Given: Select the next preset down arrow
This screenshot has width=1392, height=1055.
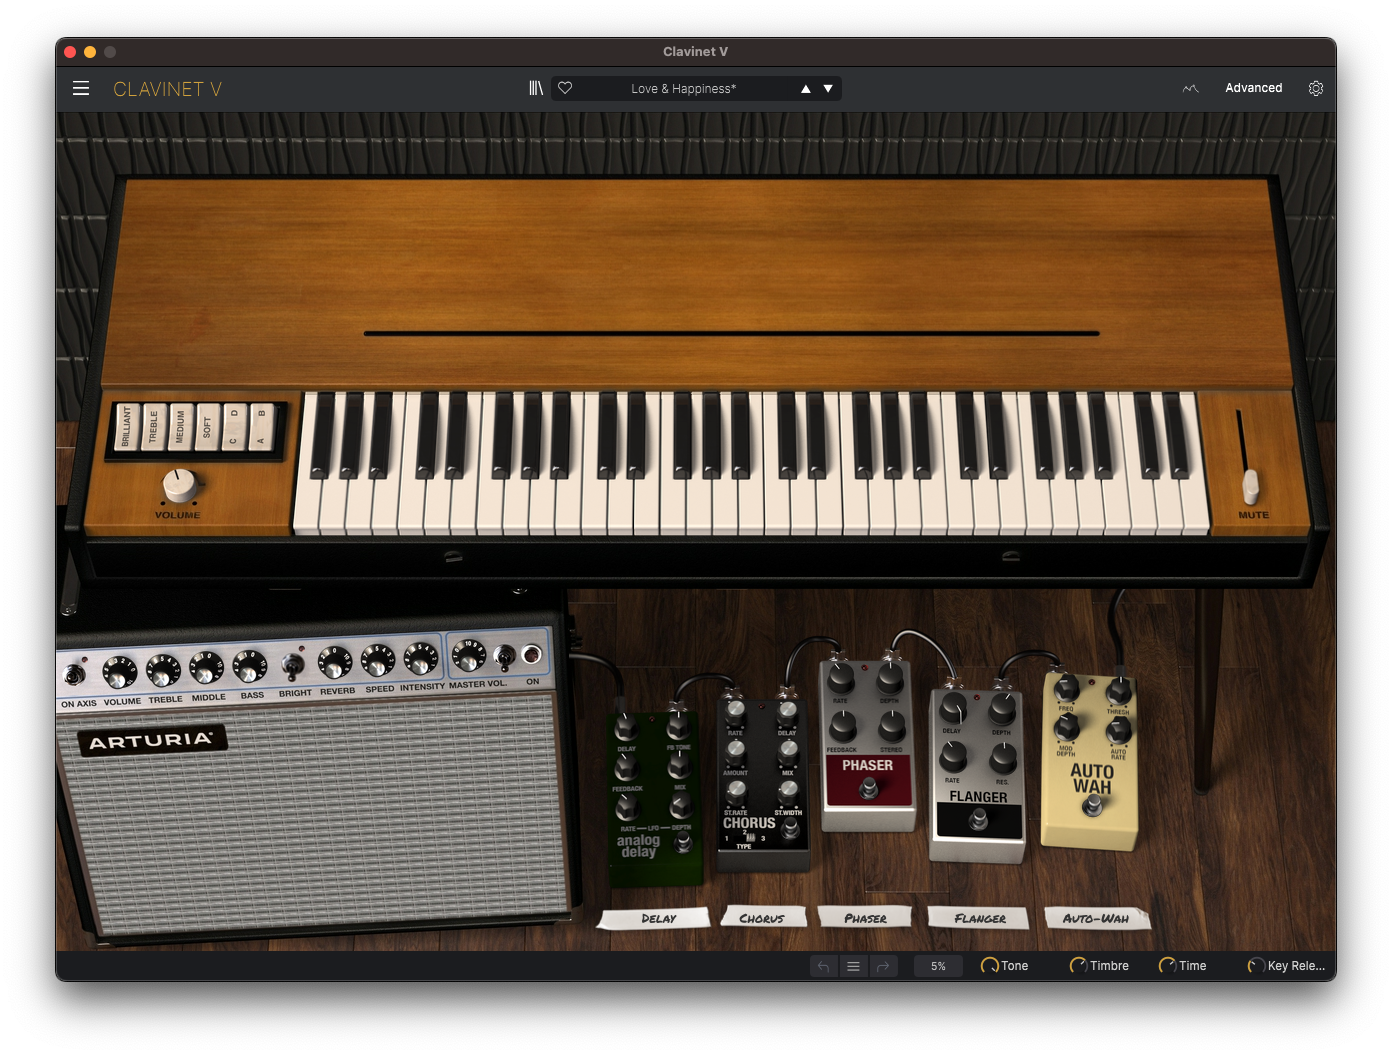Looking at the screenshot, I should [828, 89].
